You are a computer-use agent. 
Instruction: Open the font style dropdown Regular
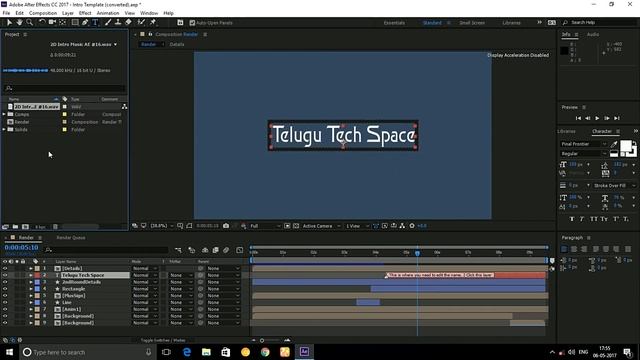pos(584,153)
